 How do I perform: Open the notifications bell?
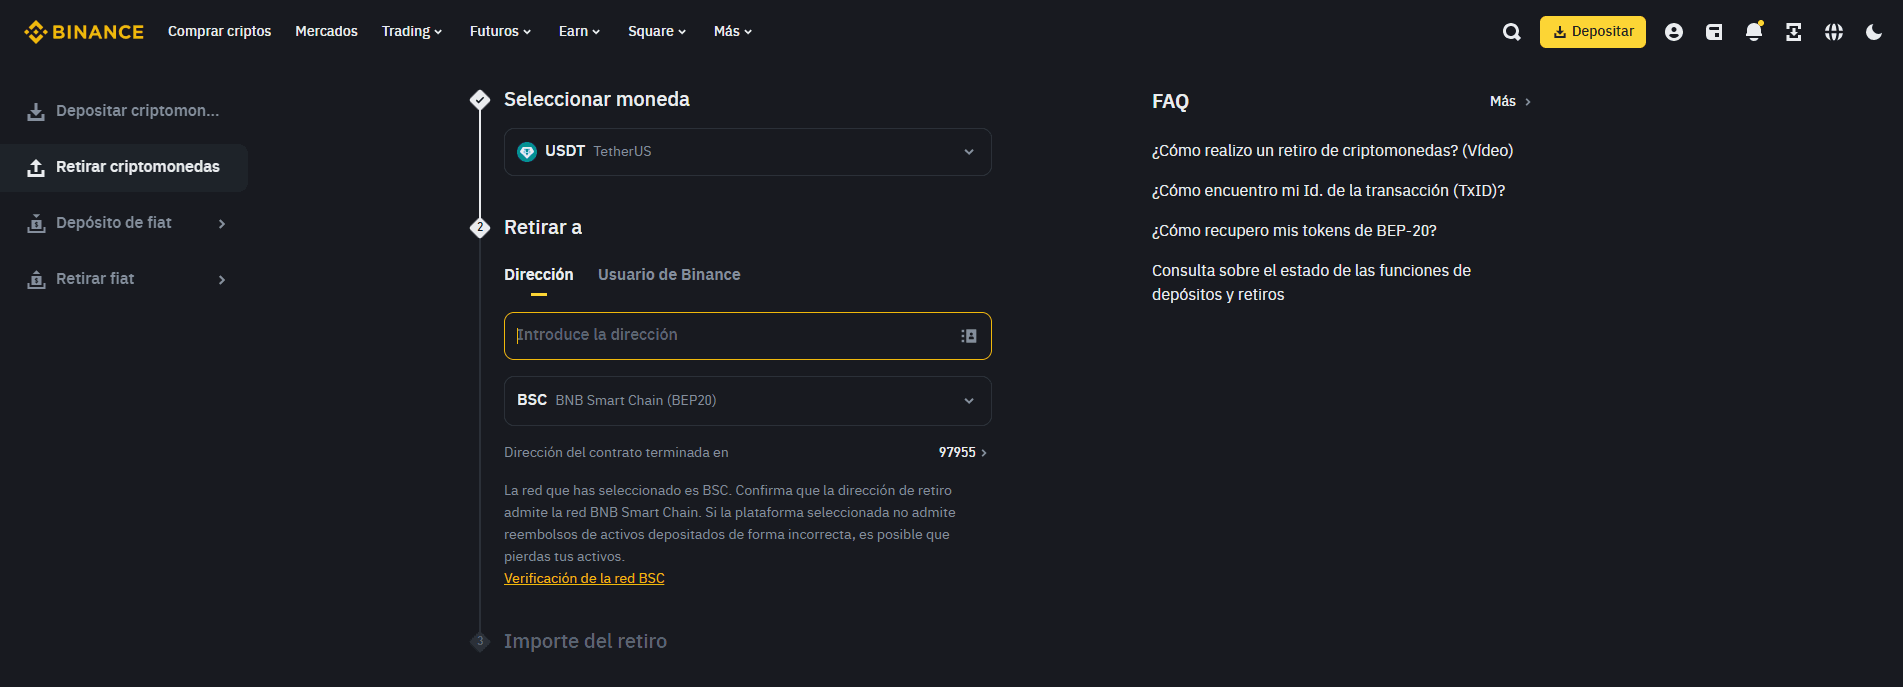pos(1754,32)
